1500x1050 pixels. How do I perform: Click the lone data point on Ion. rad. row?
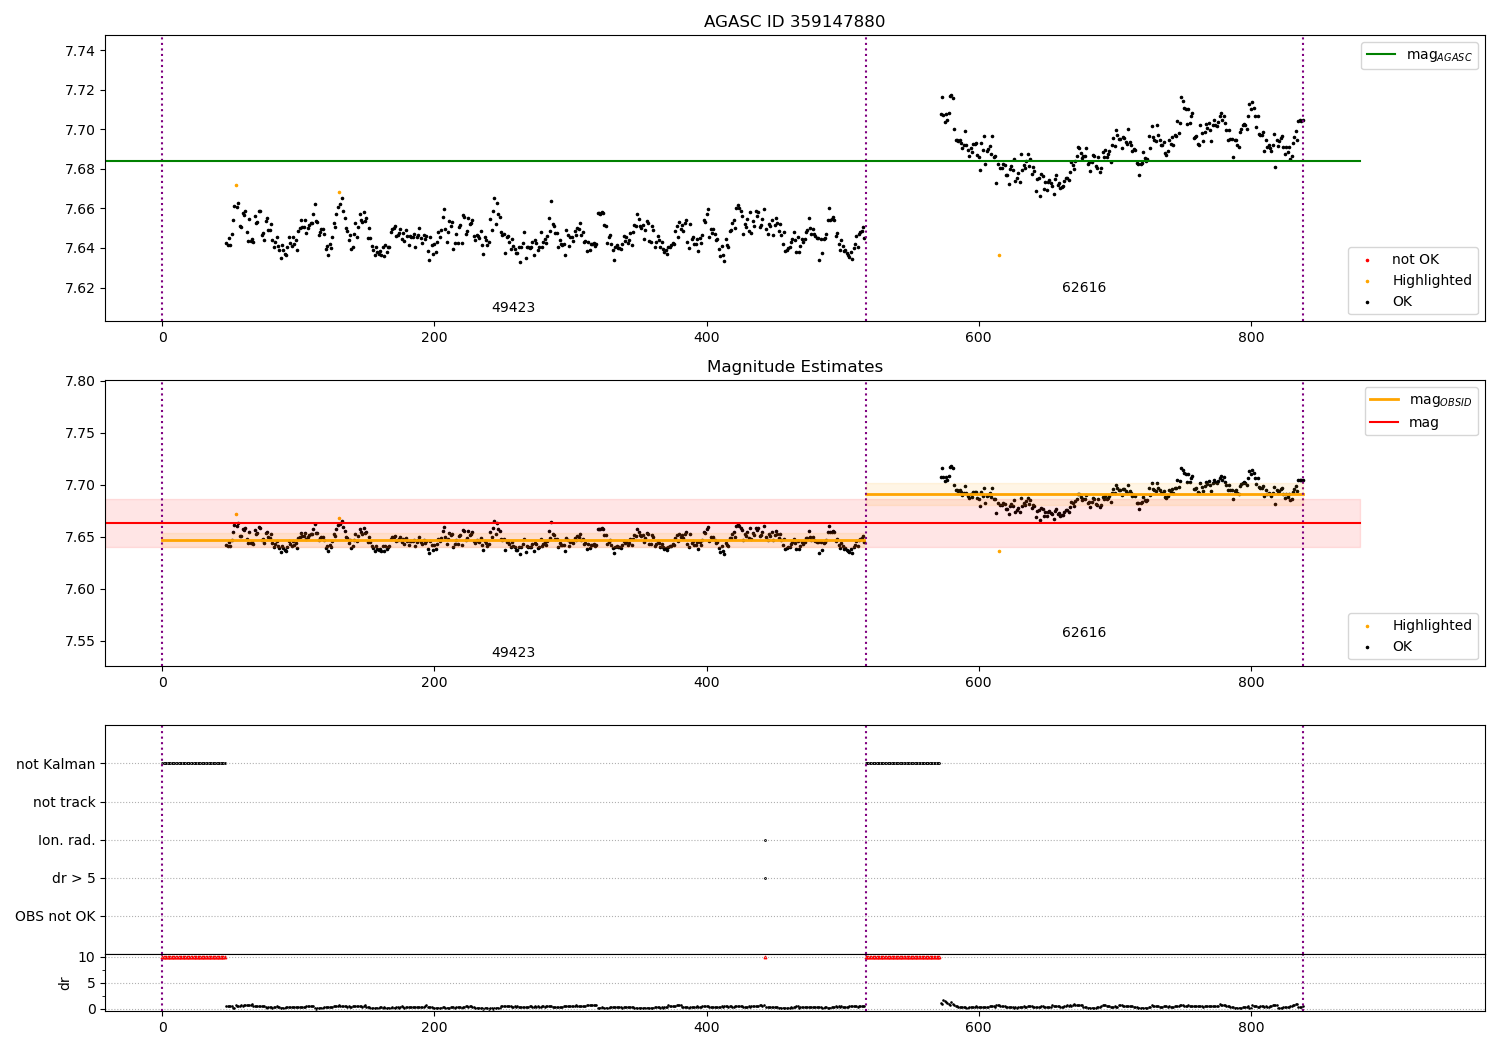click(765, 840)
